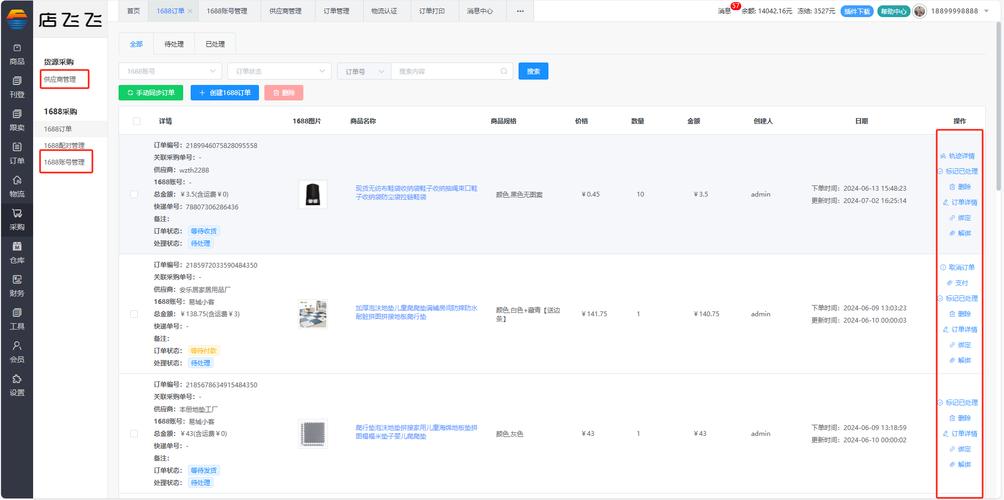Switch to the 待处理 tab
Viewport: 1004px width, 500px height.
(x=173, y=44)
